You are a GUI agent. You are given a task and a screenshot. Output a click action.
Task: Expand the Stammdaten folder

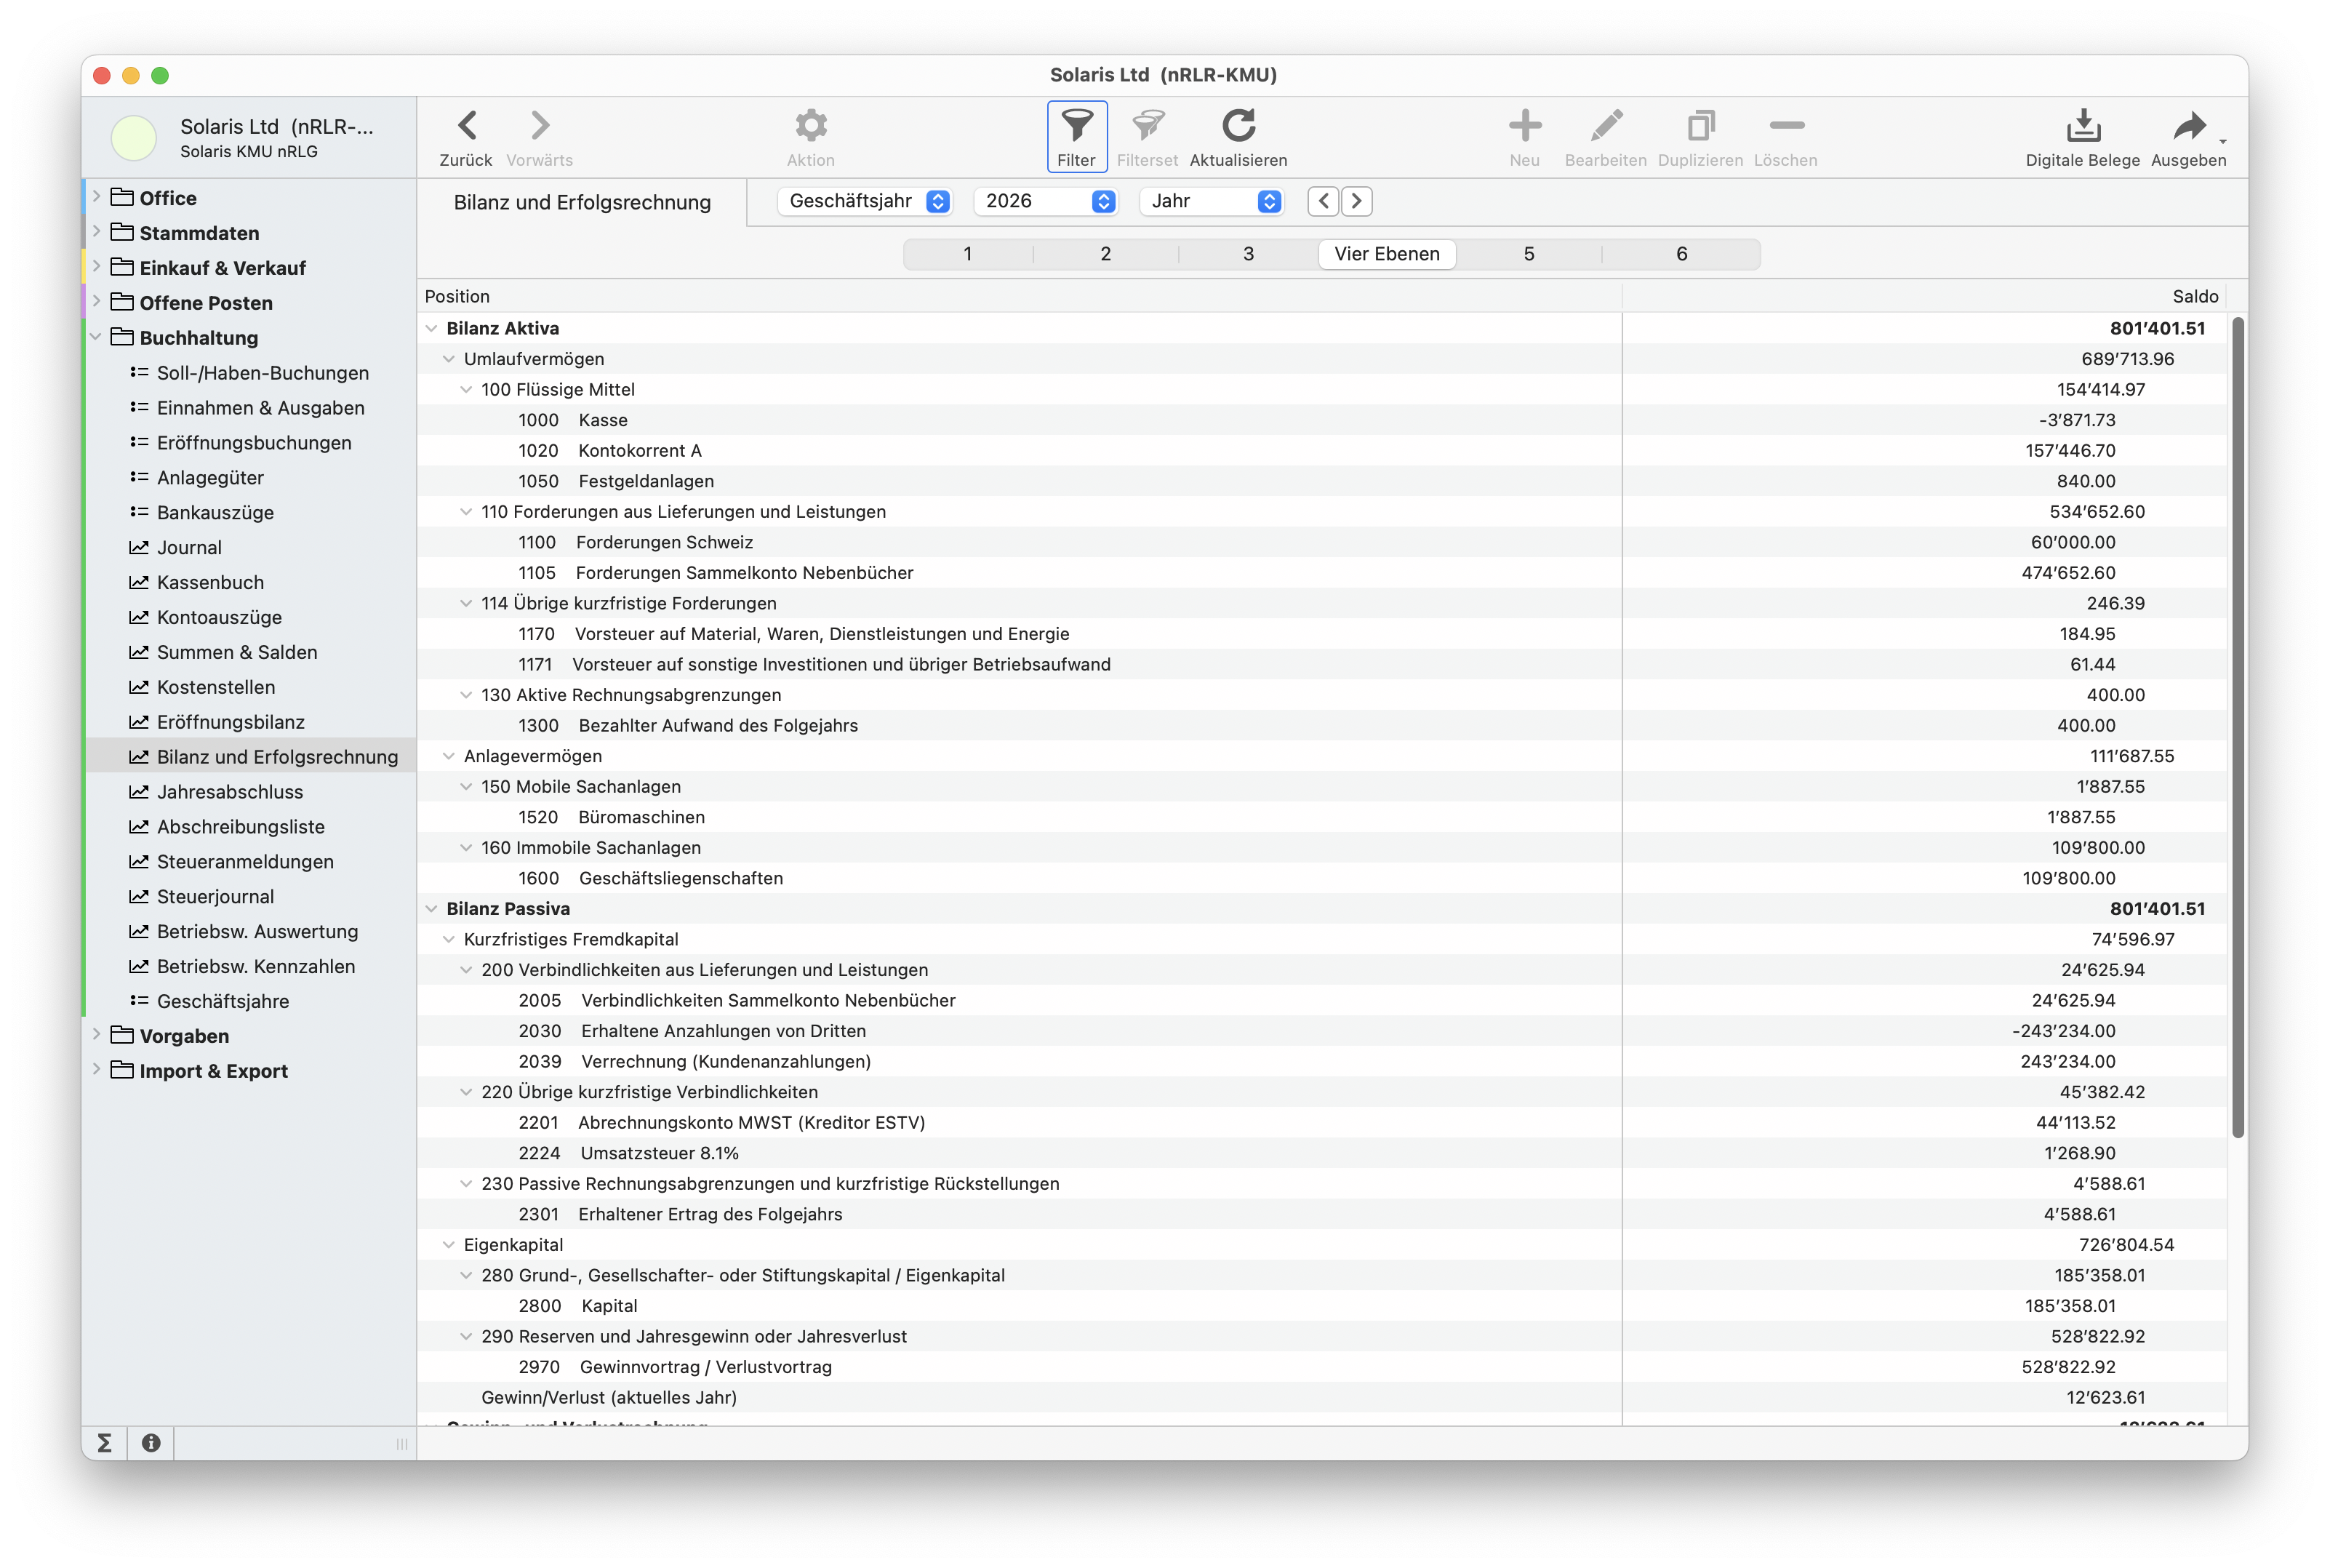[x=96, y=232]
